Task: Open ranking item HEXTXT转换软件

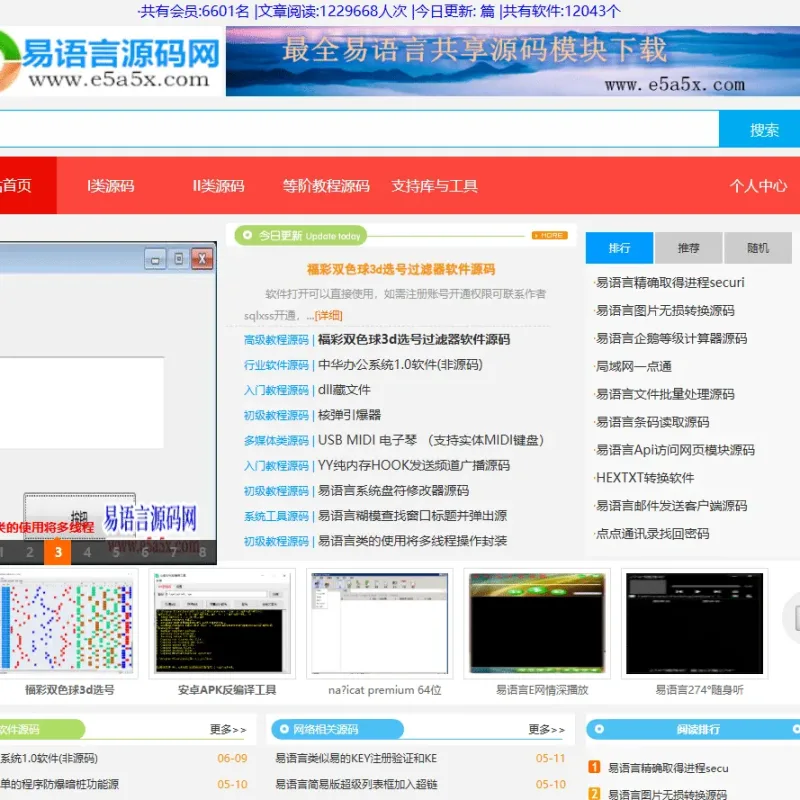Action: pos(645,478)
